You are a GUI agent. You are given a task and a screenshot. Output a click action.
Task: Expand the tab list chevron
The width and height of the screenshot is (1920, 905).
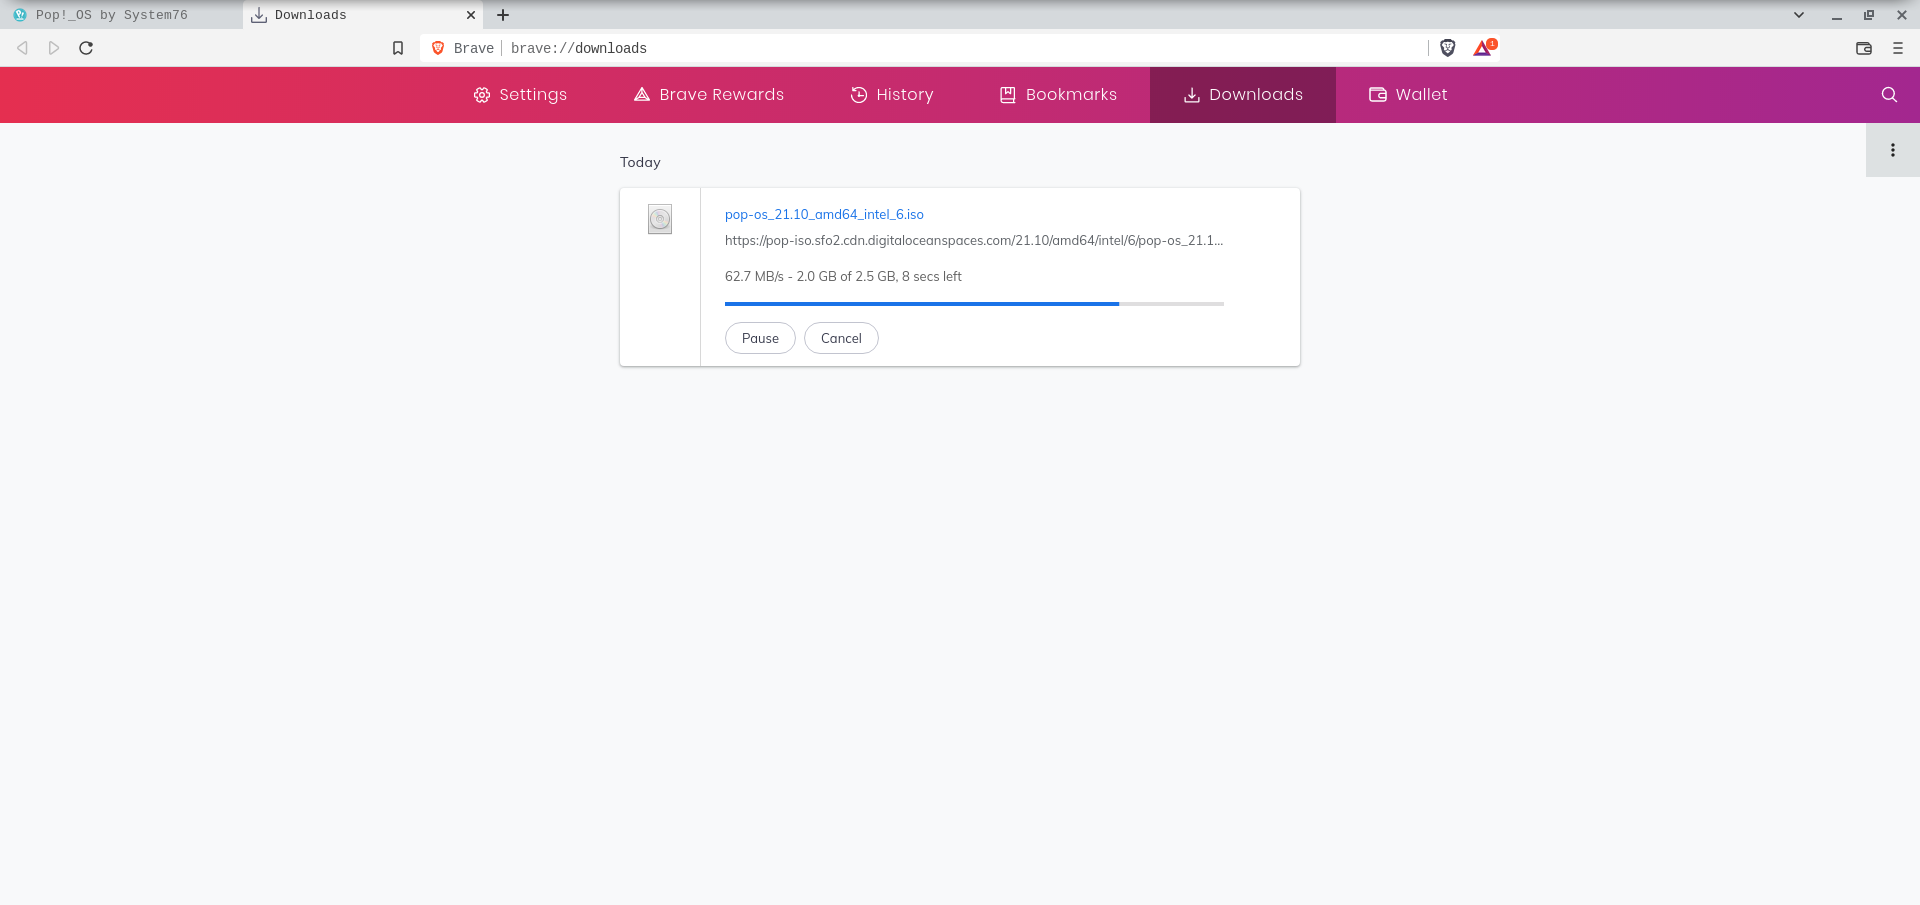tap(1798, 15)
